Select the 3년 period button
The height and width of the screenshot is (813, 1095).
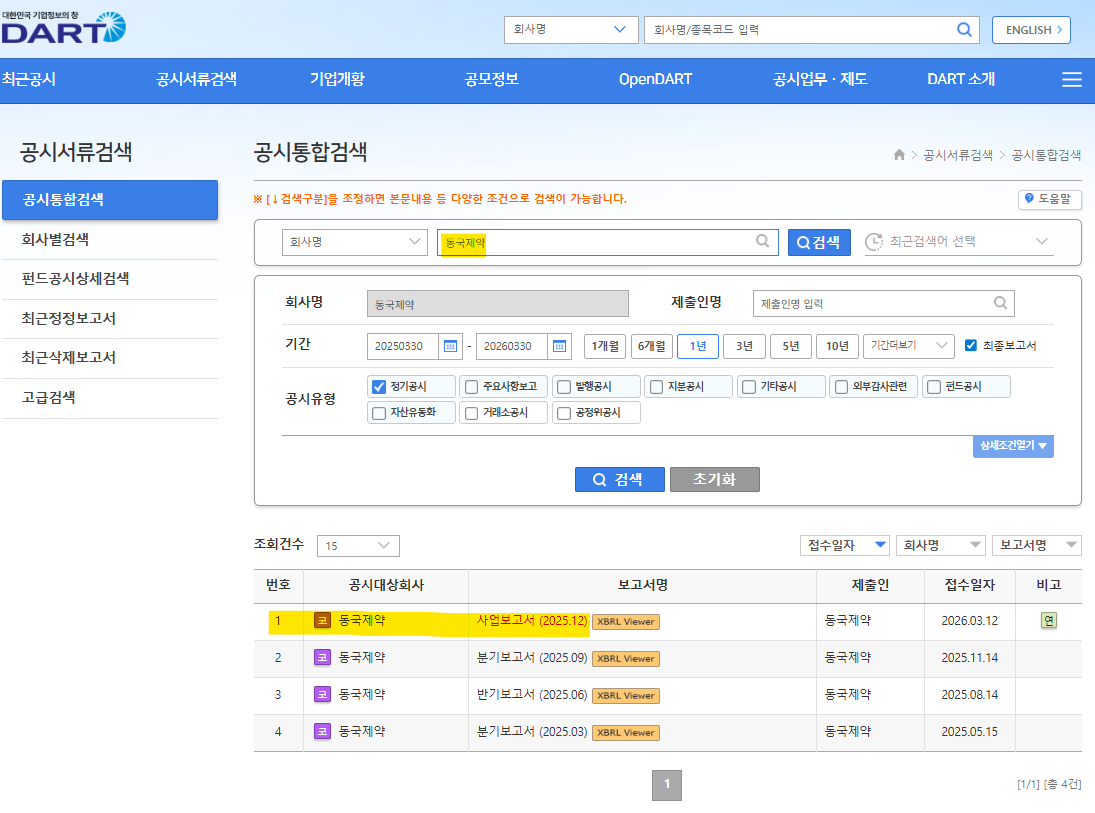click(x=744, y=346)
